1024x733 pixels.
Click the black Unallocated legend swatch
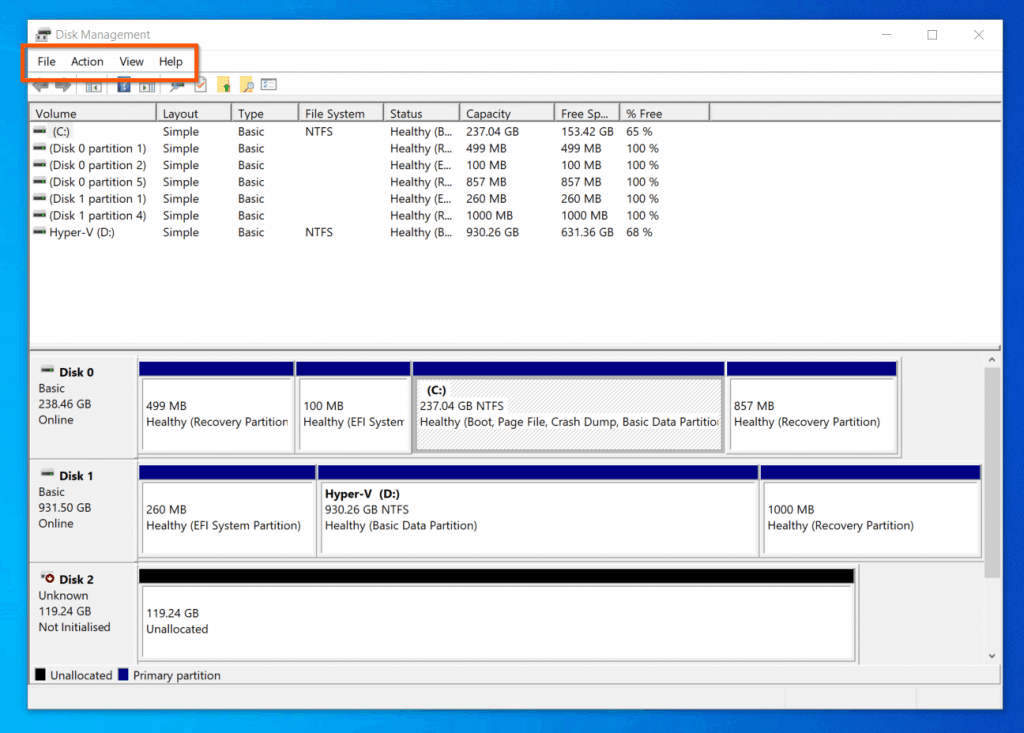[40, 675]
